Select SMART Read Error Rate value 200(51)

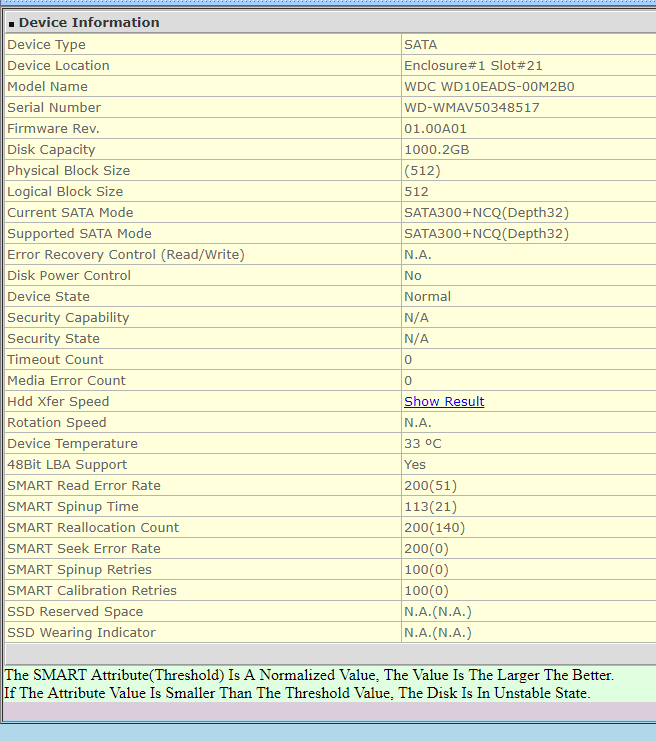(431, 485)
